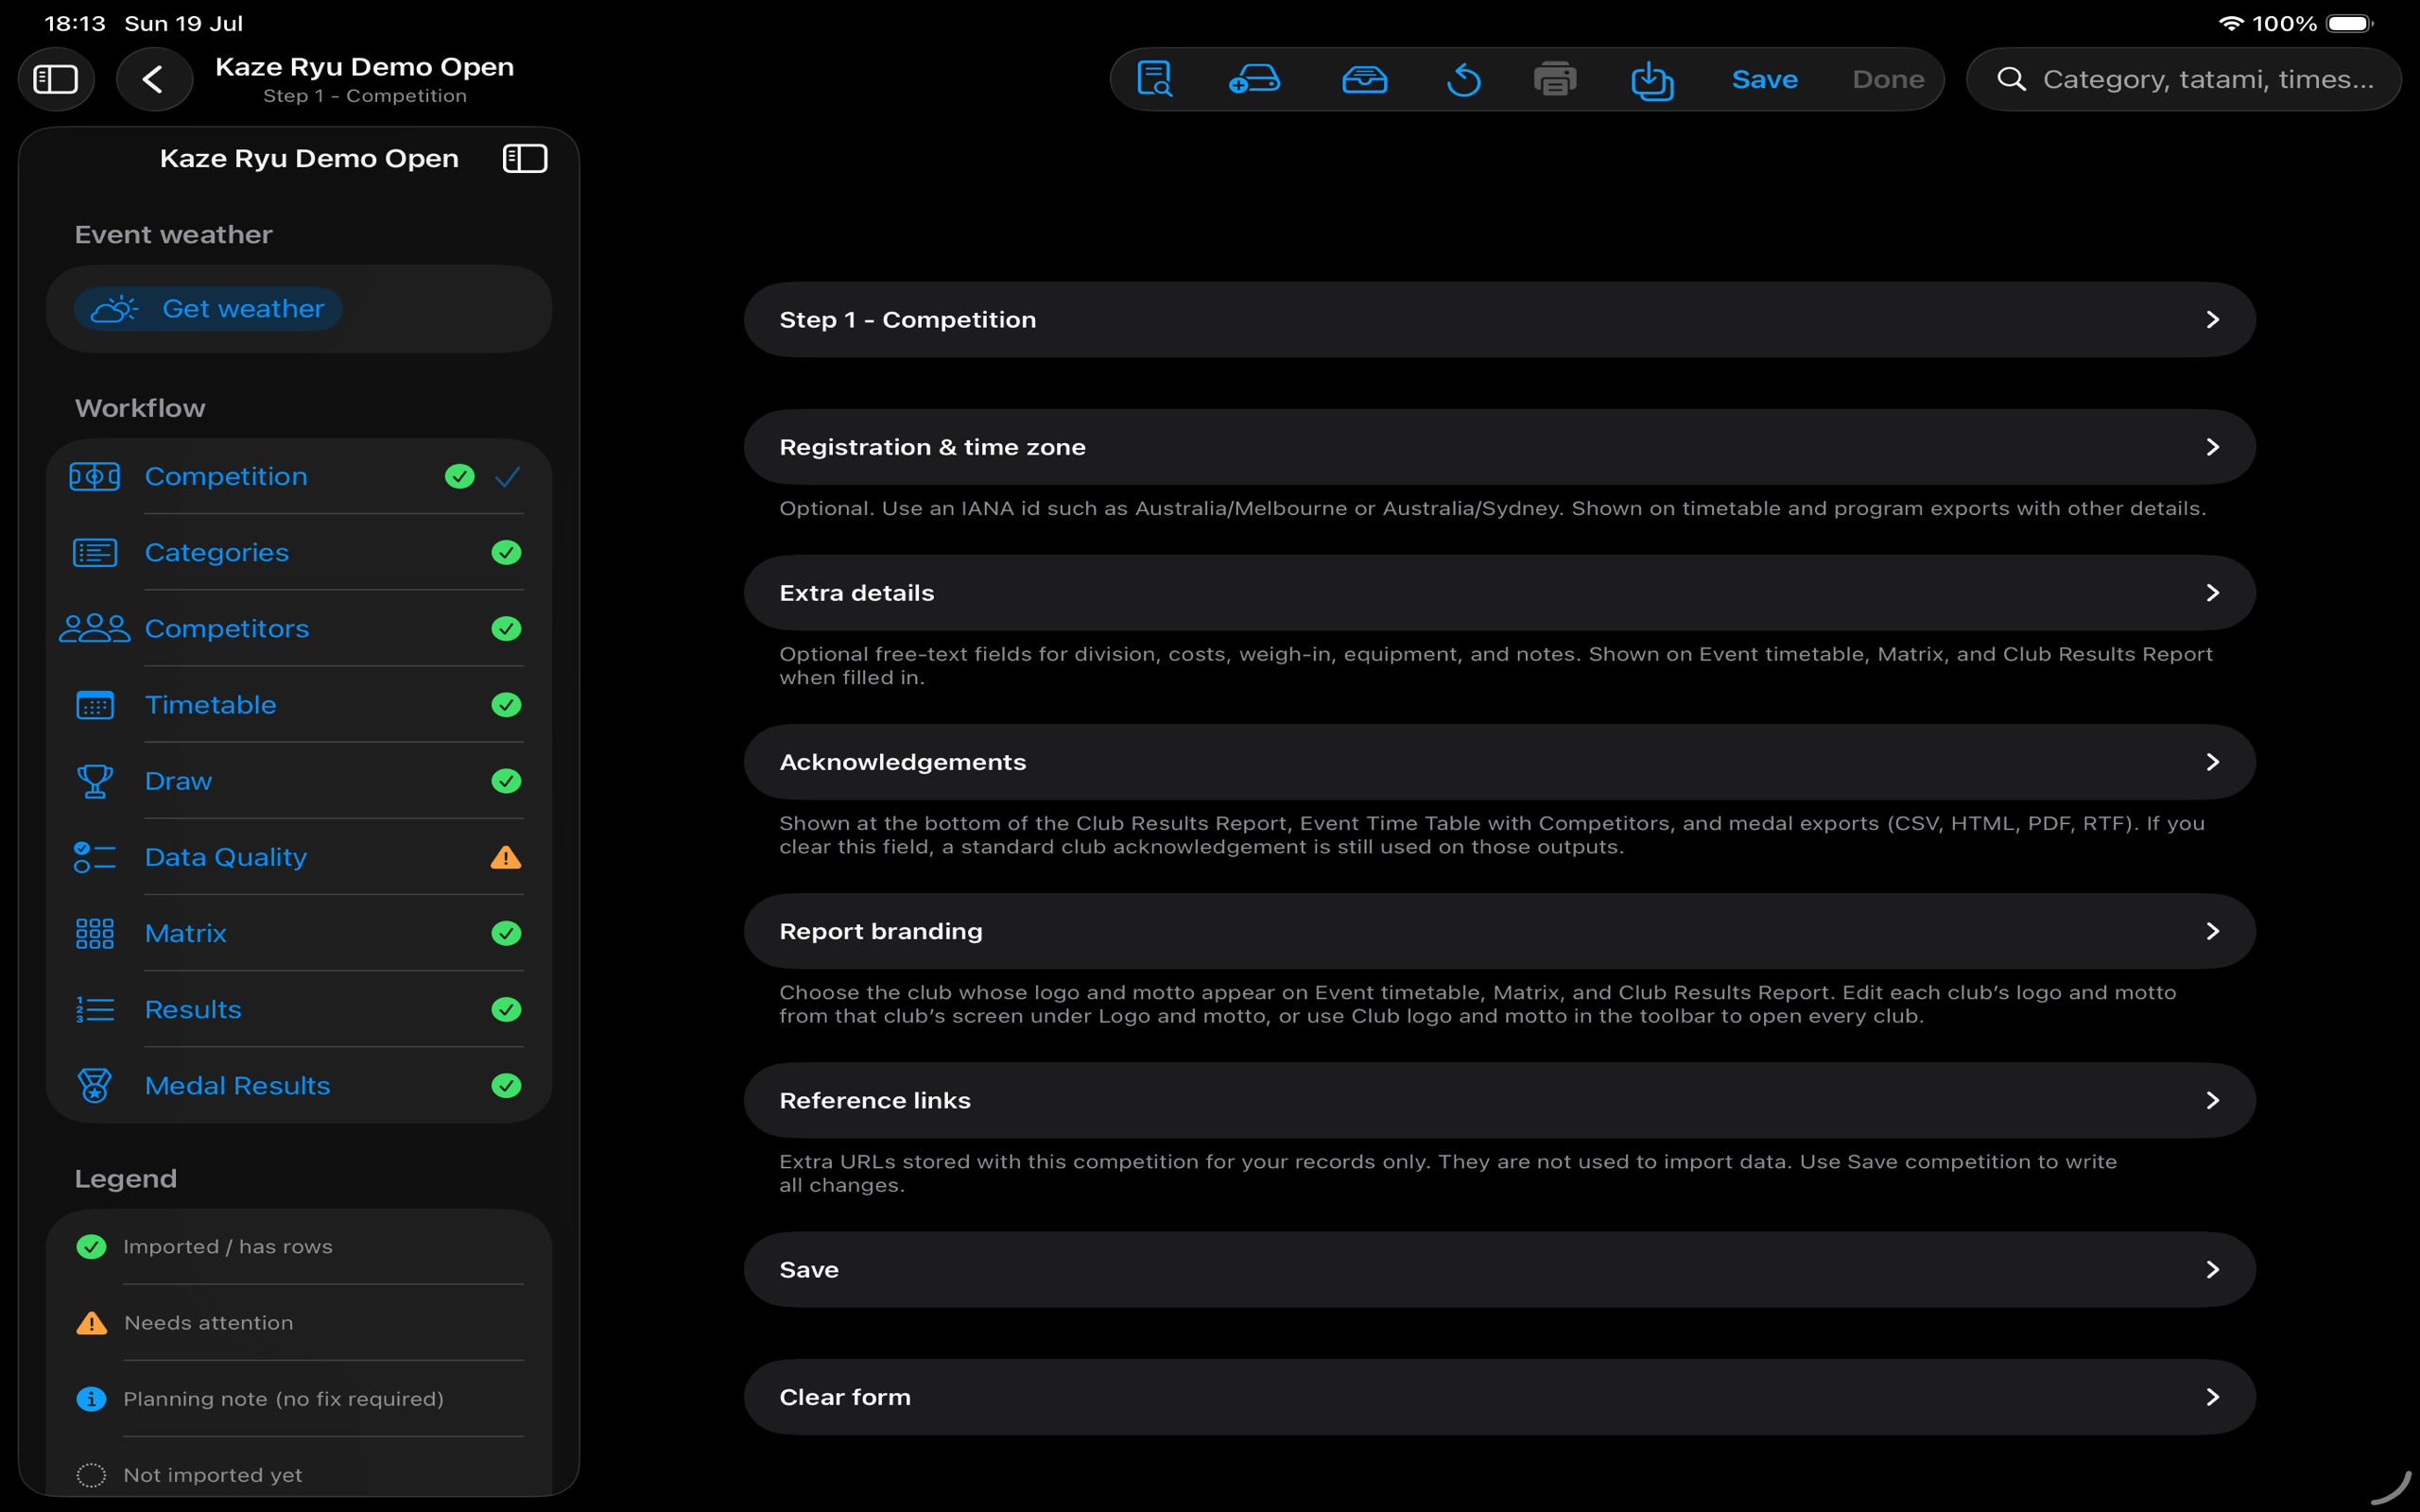Click the Category, tatami, times search field
The width and height of the screenshot is (2420, 1512).
coord(2183,79)
